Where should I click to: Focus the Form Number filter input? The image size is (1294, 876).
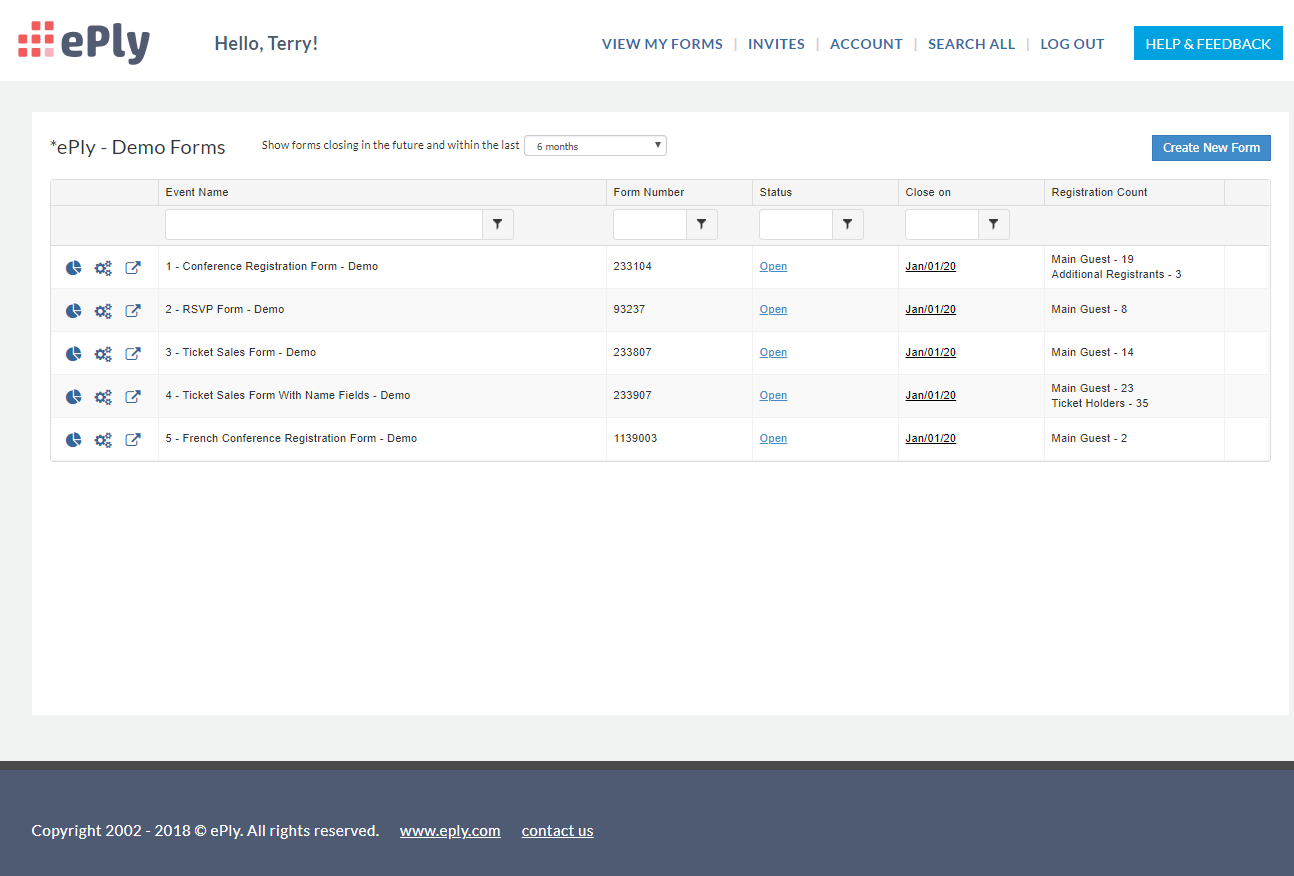pyautogui.click(x=650, y=225)
